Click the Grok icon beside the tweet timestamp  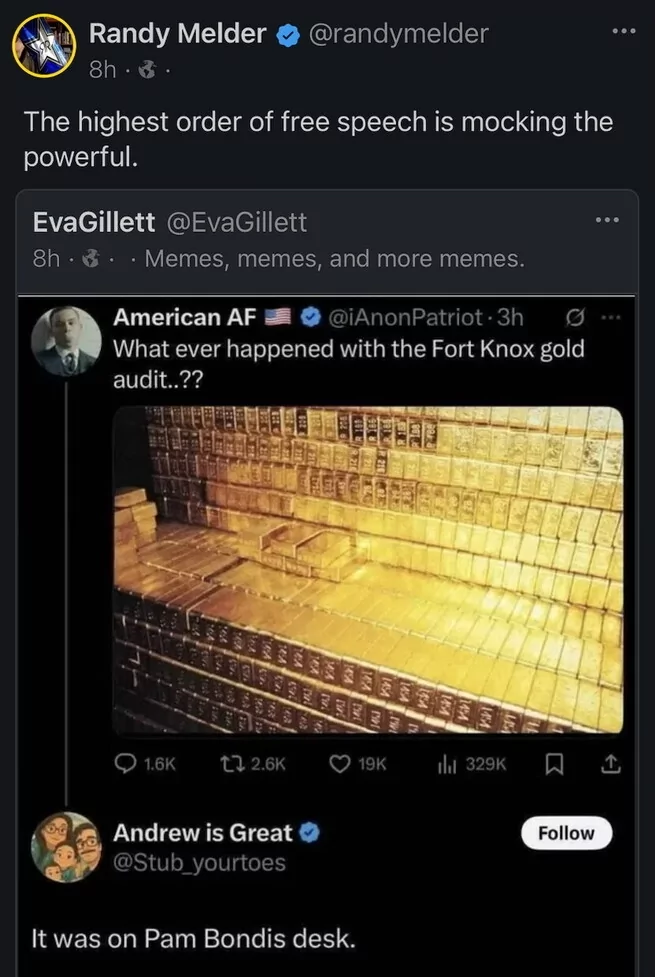pyautogui.click(x=574, y=318)
